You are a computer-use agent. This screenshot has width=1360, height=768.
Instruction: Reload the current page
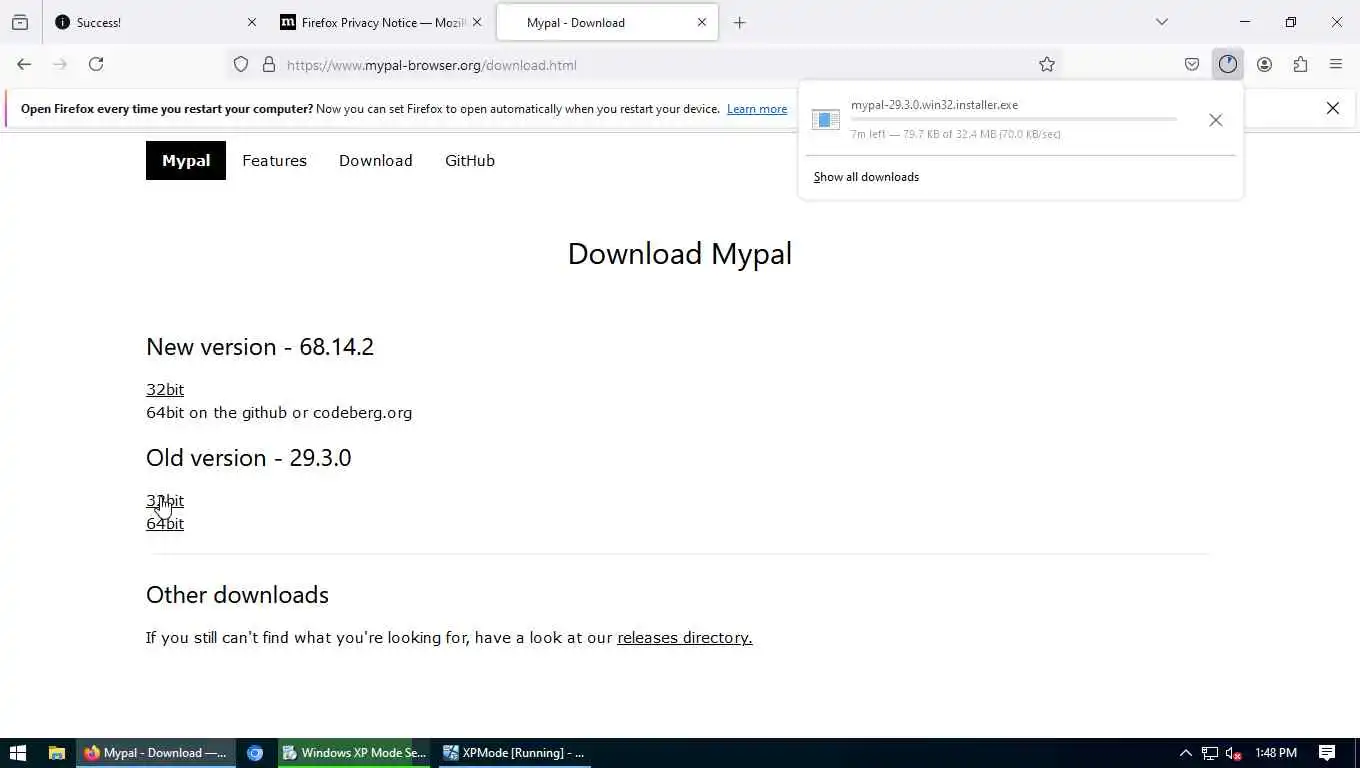96,64
